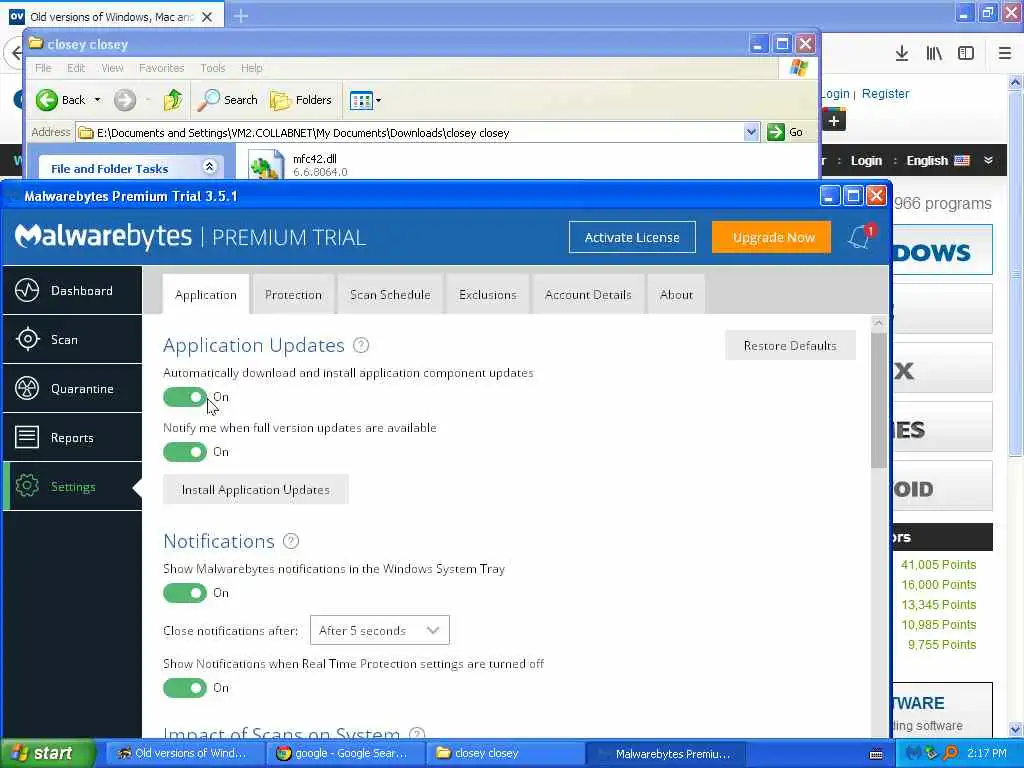Toggle full version update notifications
The height and width of the screenshot is (768, 1024).
pyautogui.click(x=185, y=452)
